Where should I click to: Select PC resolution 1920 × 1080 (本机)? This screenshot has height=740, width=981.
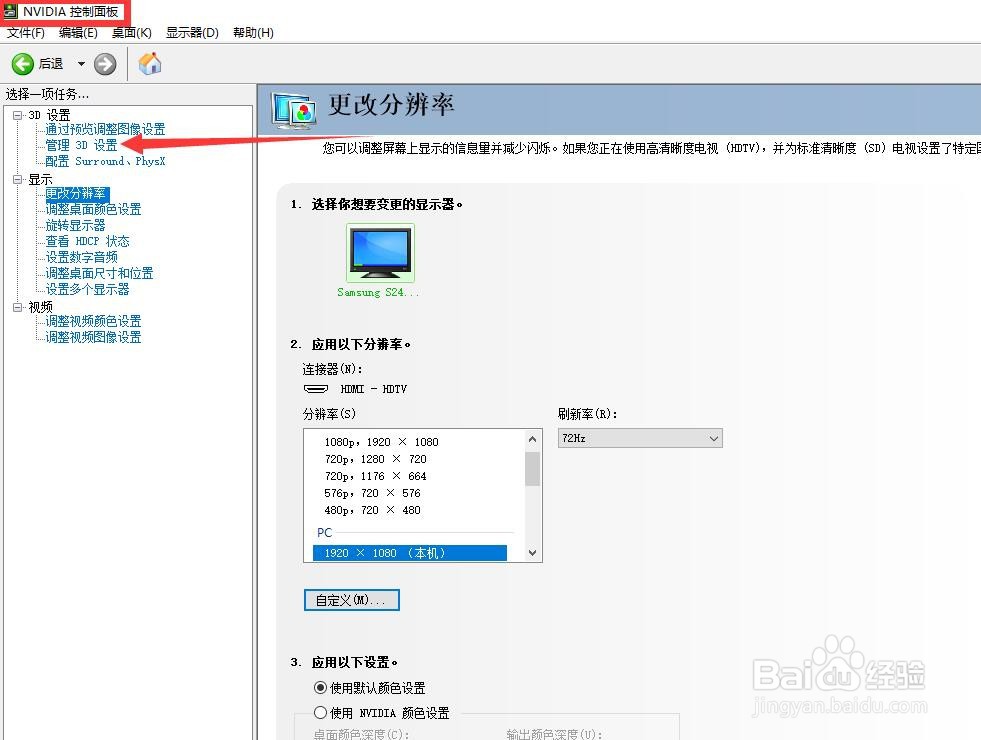pyautogui.click(x=409, y=553)
